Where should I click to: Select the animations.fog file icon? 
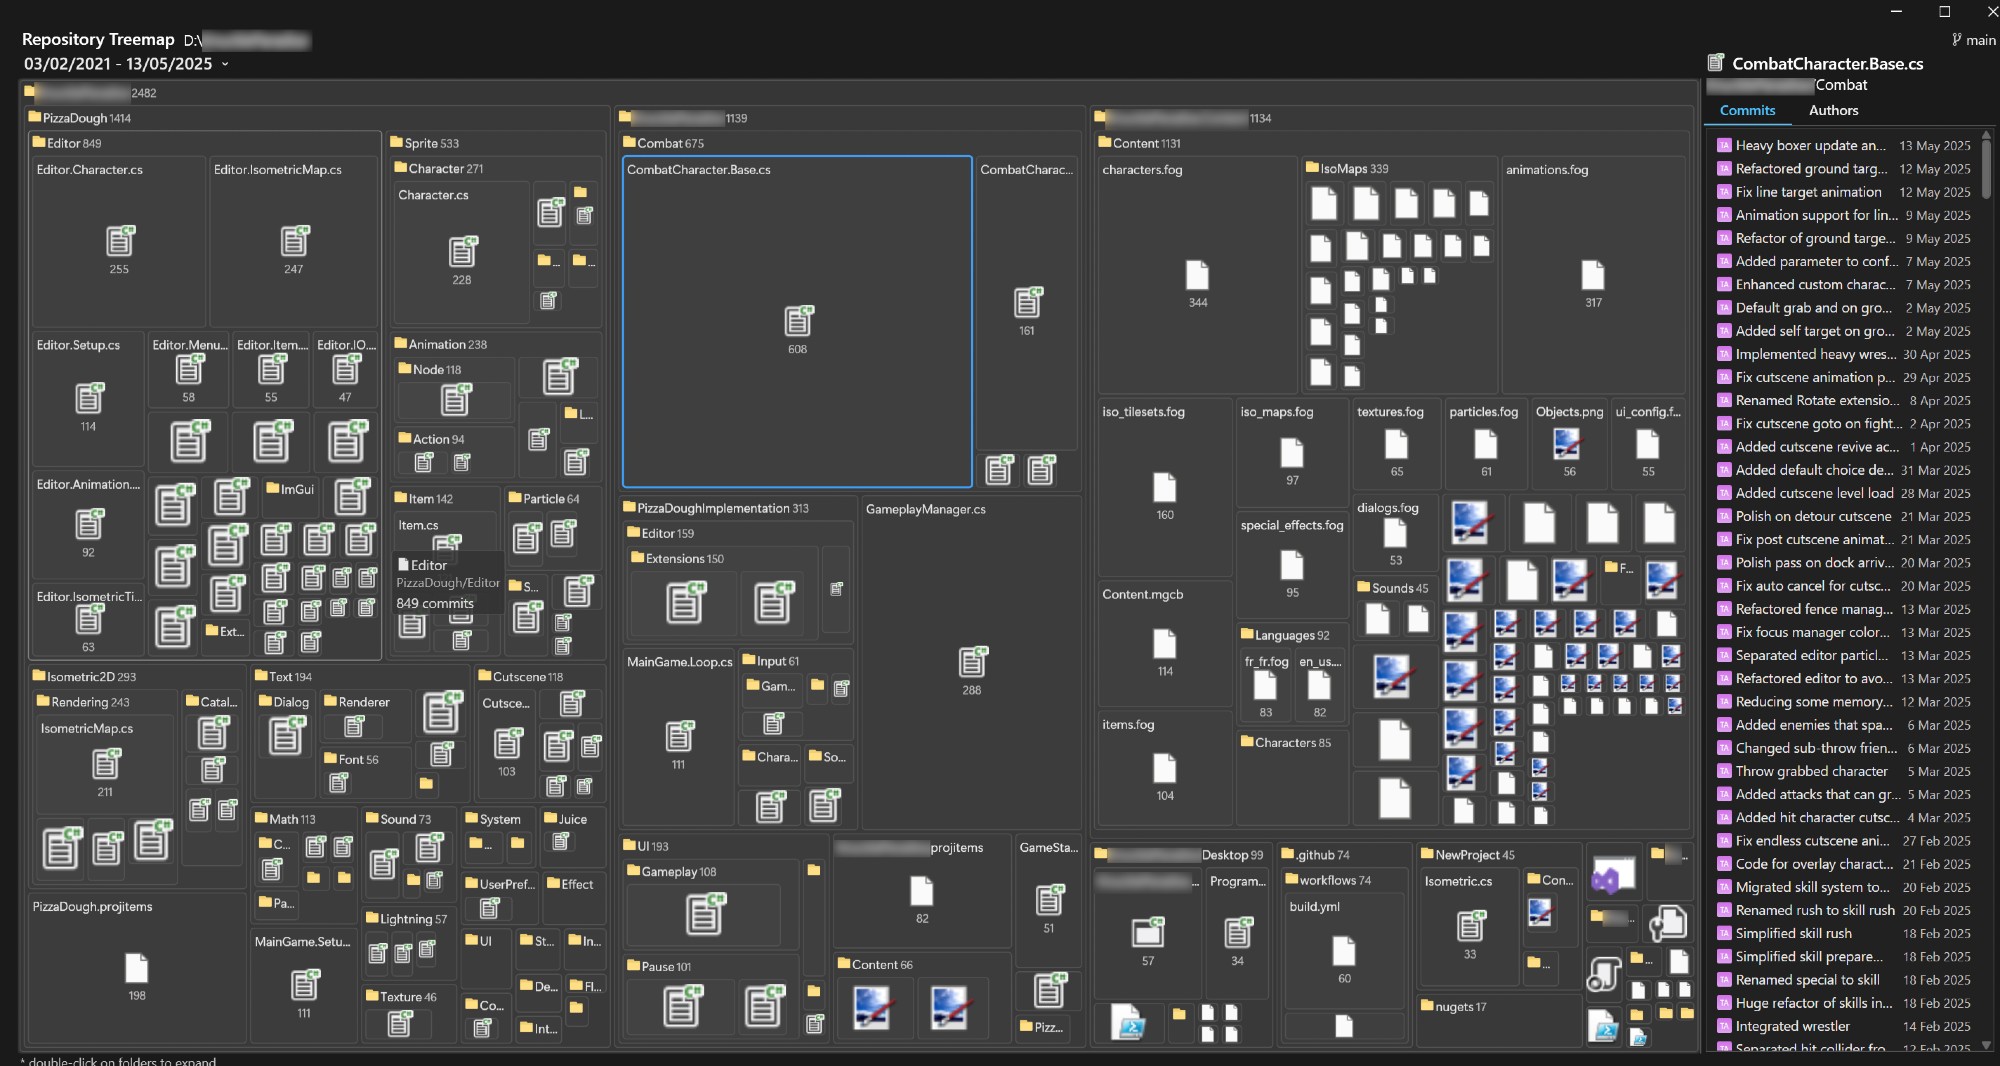click(x=1592, y=275)
